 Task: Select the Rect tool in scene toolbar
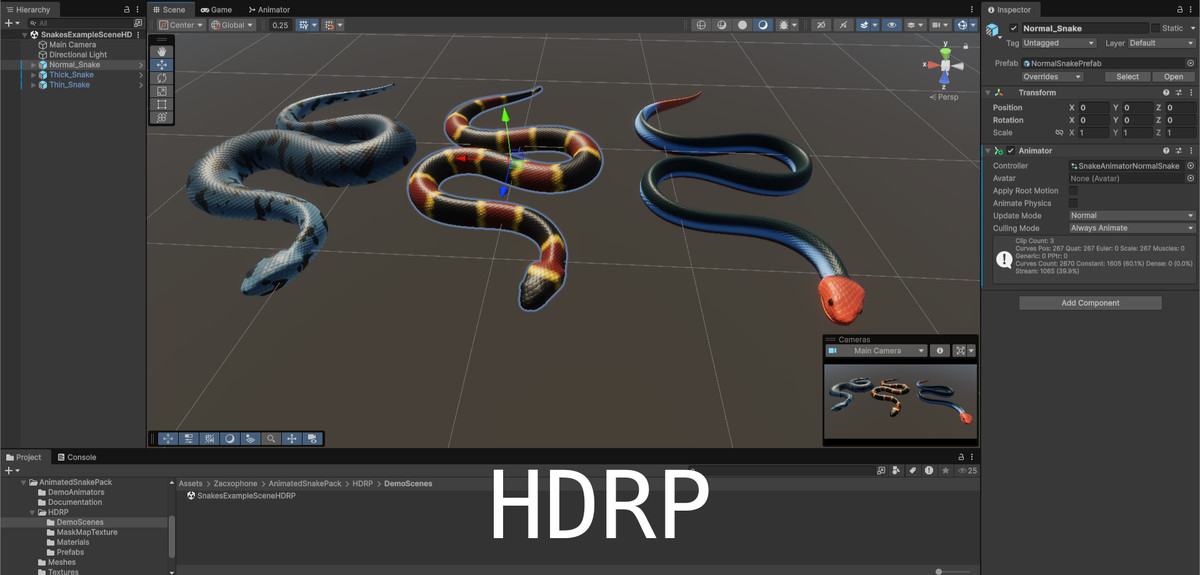(162, 104)
